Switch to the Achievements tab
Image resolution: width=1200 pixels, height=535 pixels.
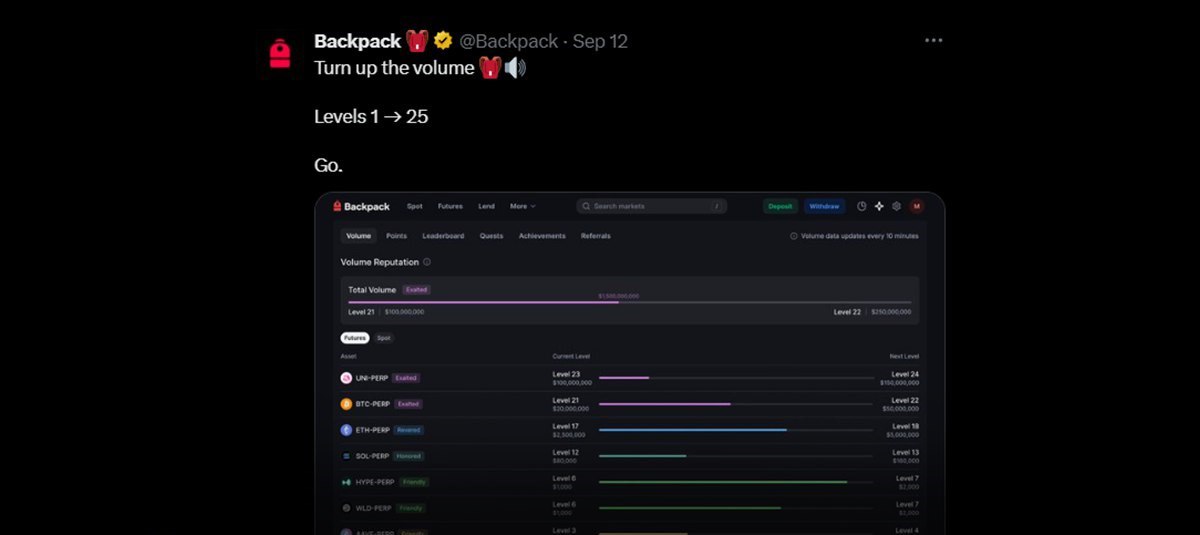(542, 236)
